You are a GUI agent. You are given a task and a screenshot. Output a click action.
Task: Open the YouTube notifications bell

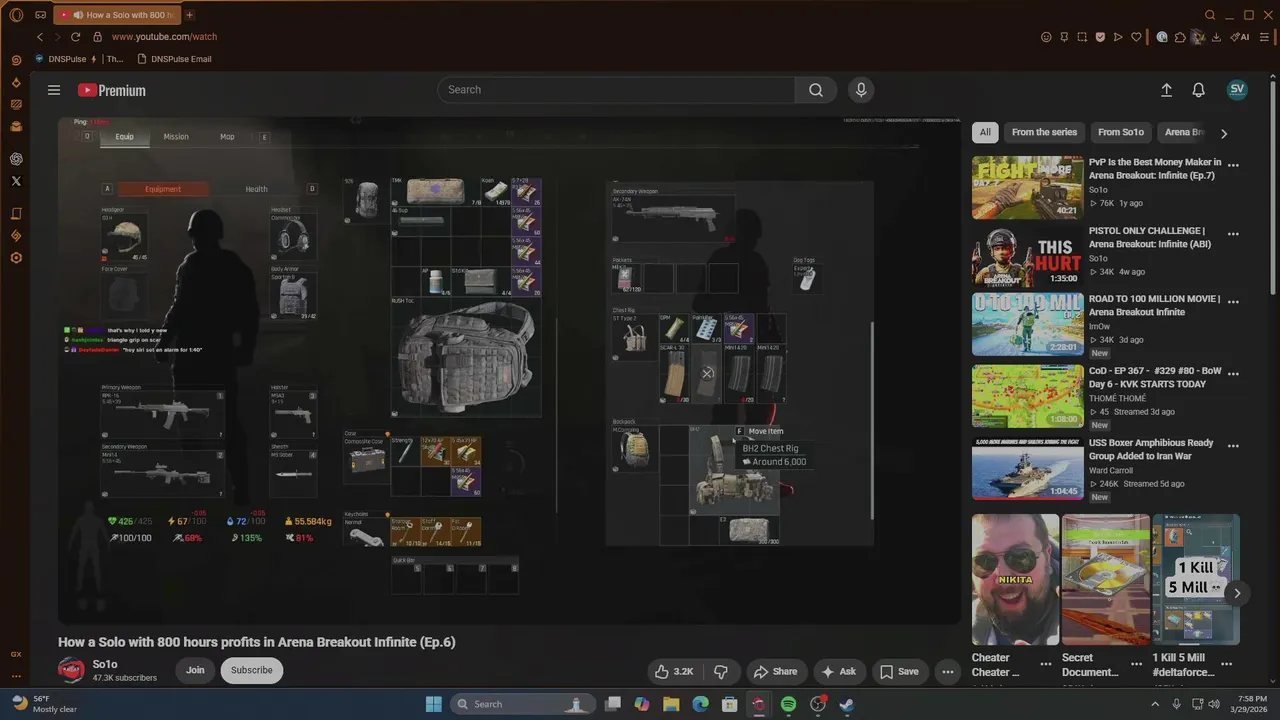click(x=1198, y=90)
